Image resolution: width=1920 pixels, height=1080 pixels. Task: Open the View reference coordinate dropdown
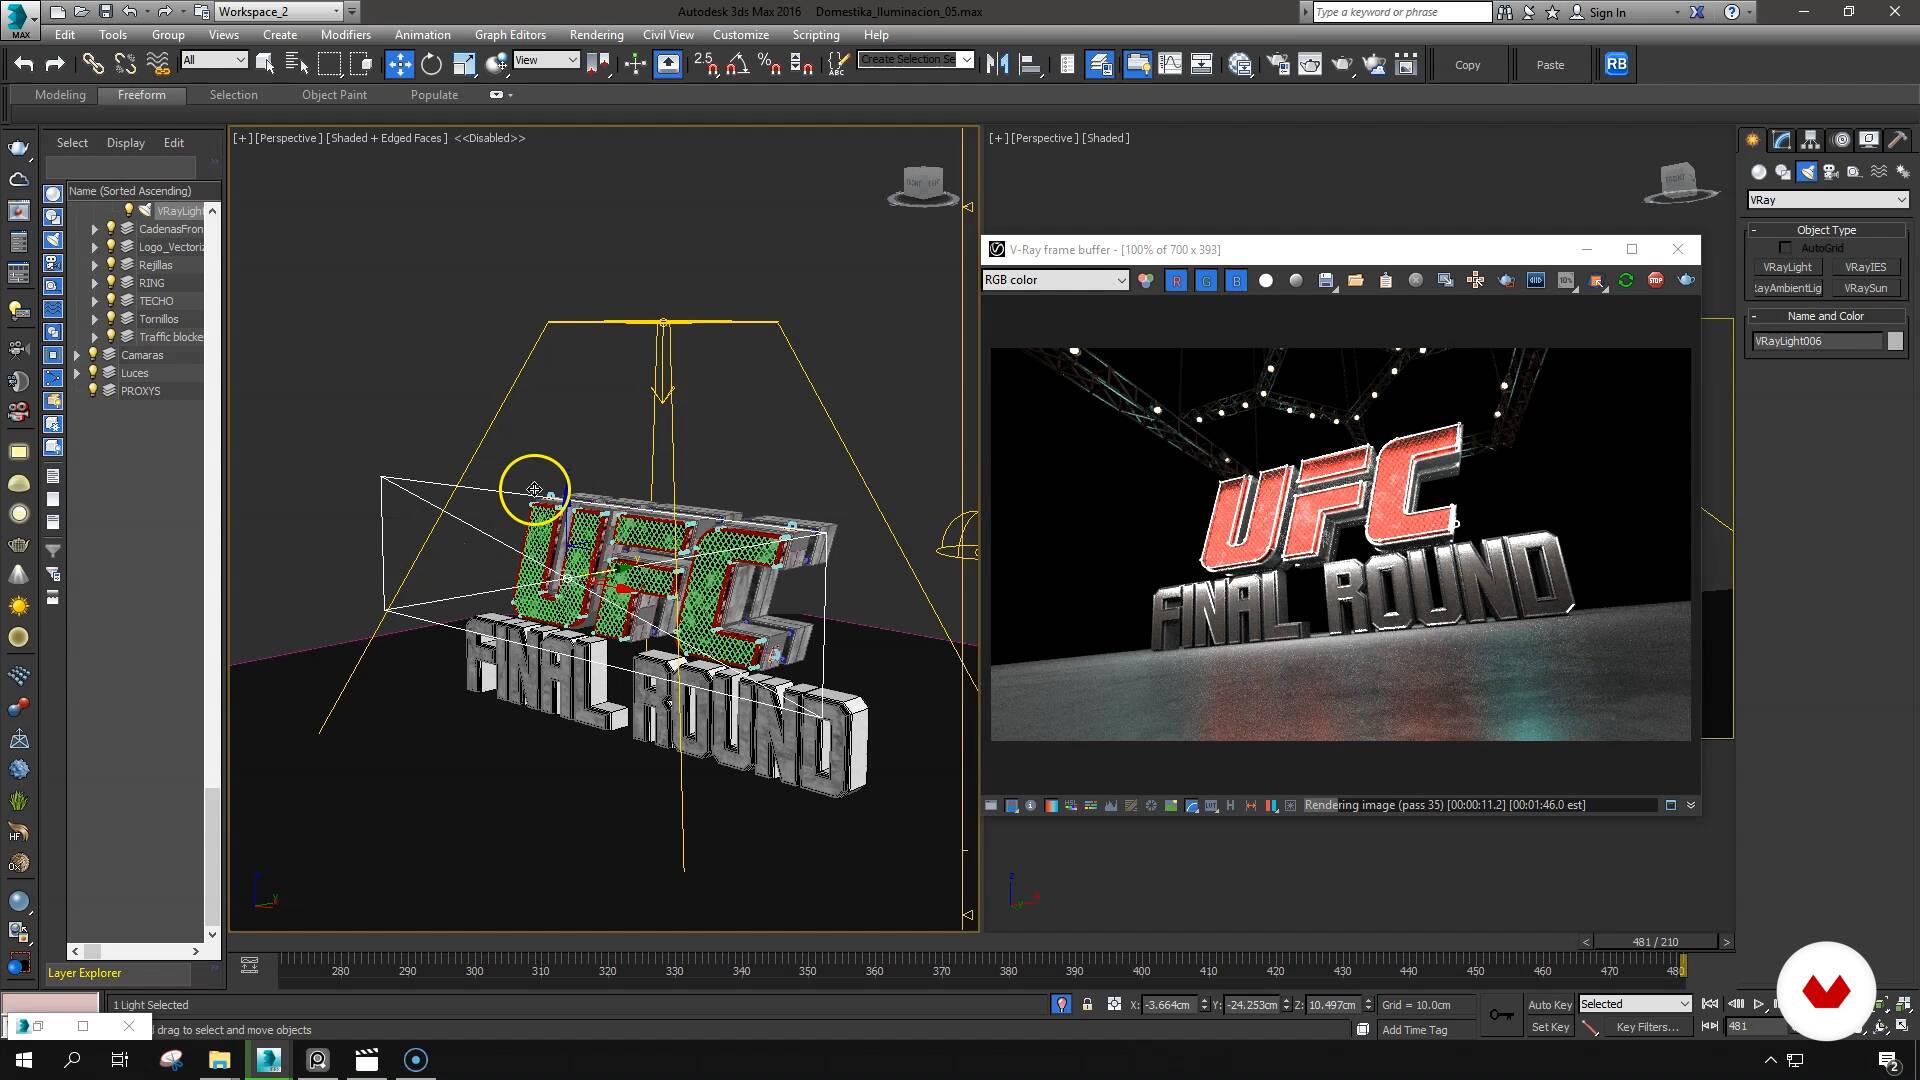[546, 60]
